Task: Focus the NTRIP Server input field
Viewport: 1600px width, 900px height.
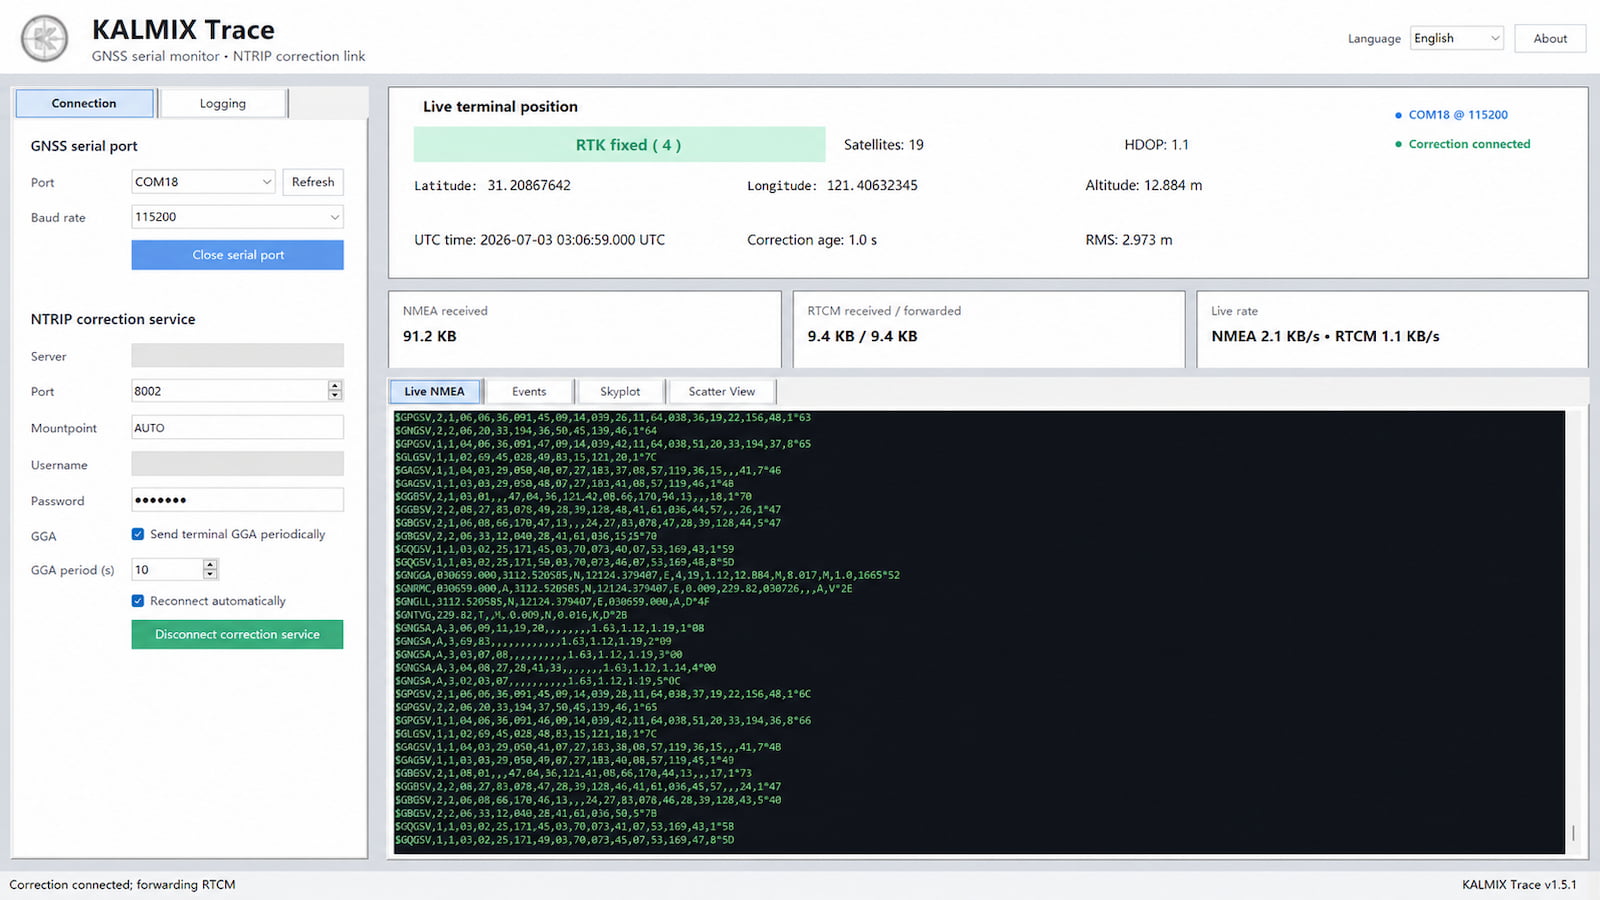Action: (238, 356)
